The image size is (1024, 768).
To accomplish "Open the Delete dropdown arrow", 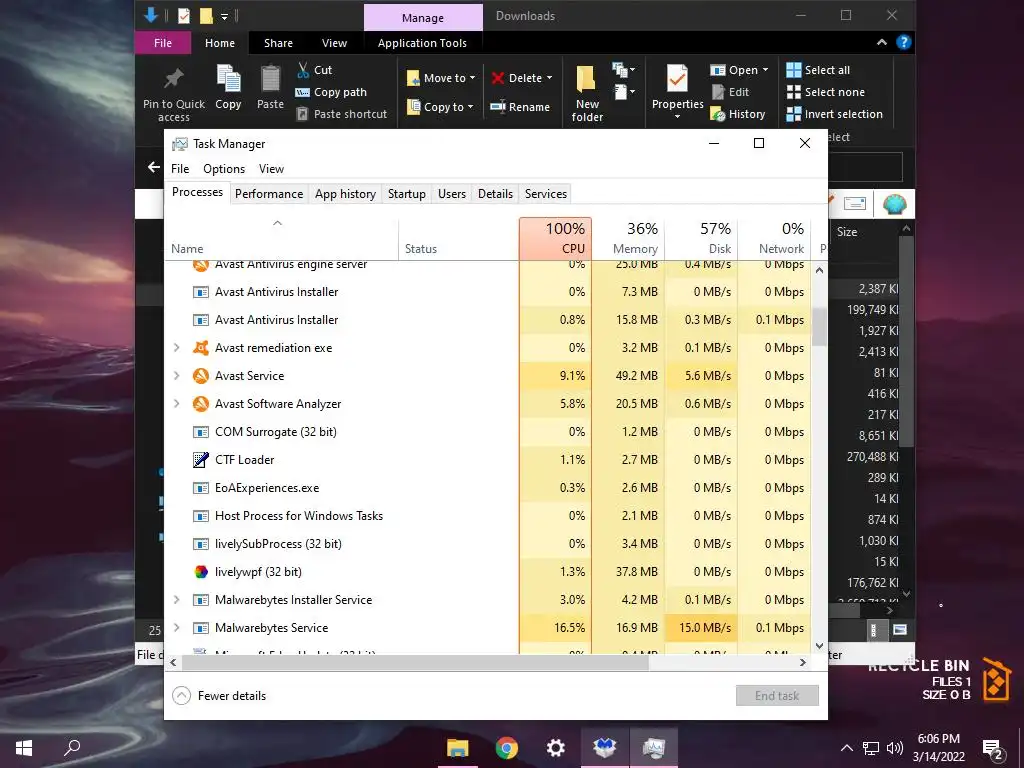I will [549, 78].
